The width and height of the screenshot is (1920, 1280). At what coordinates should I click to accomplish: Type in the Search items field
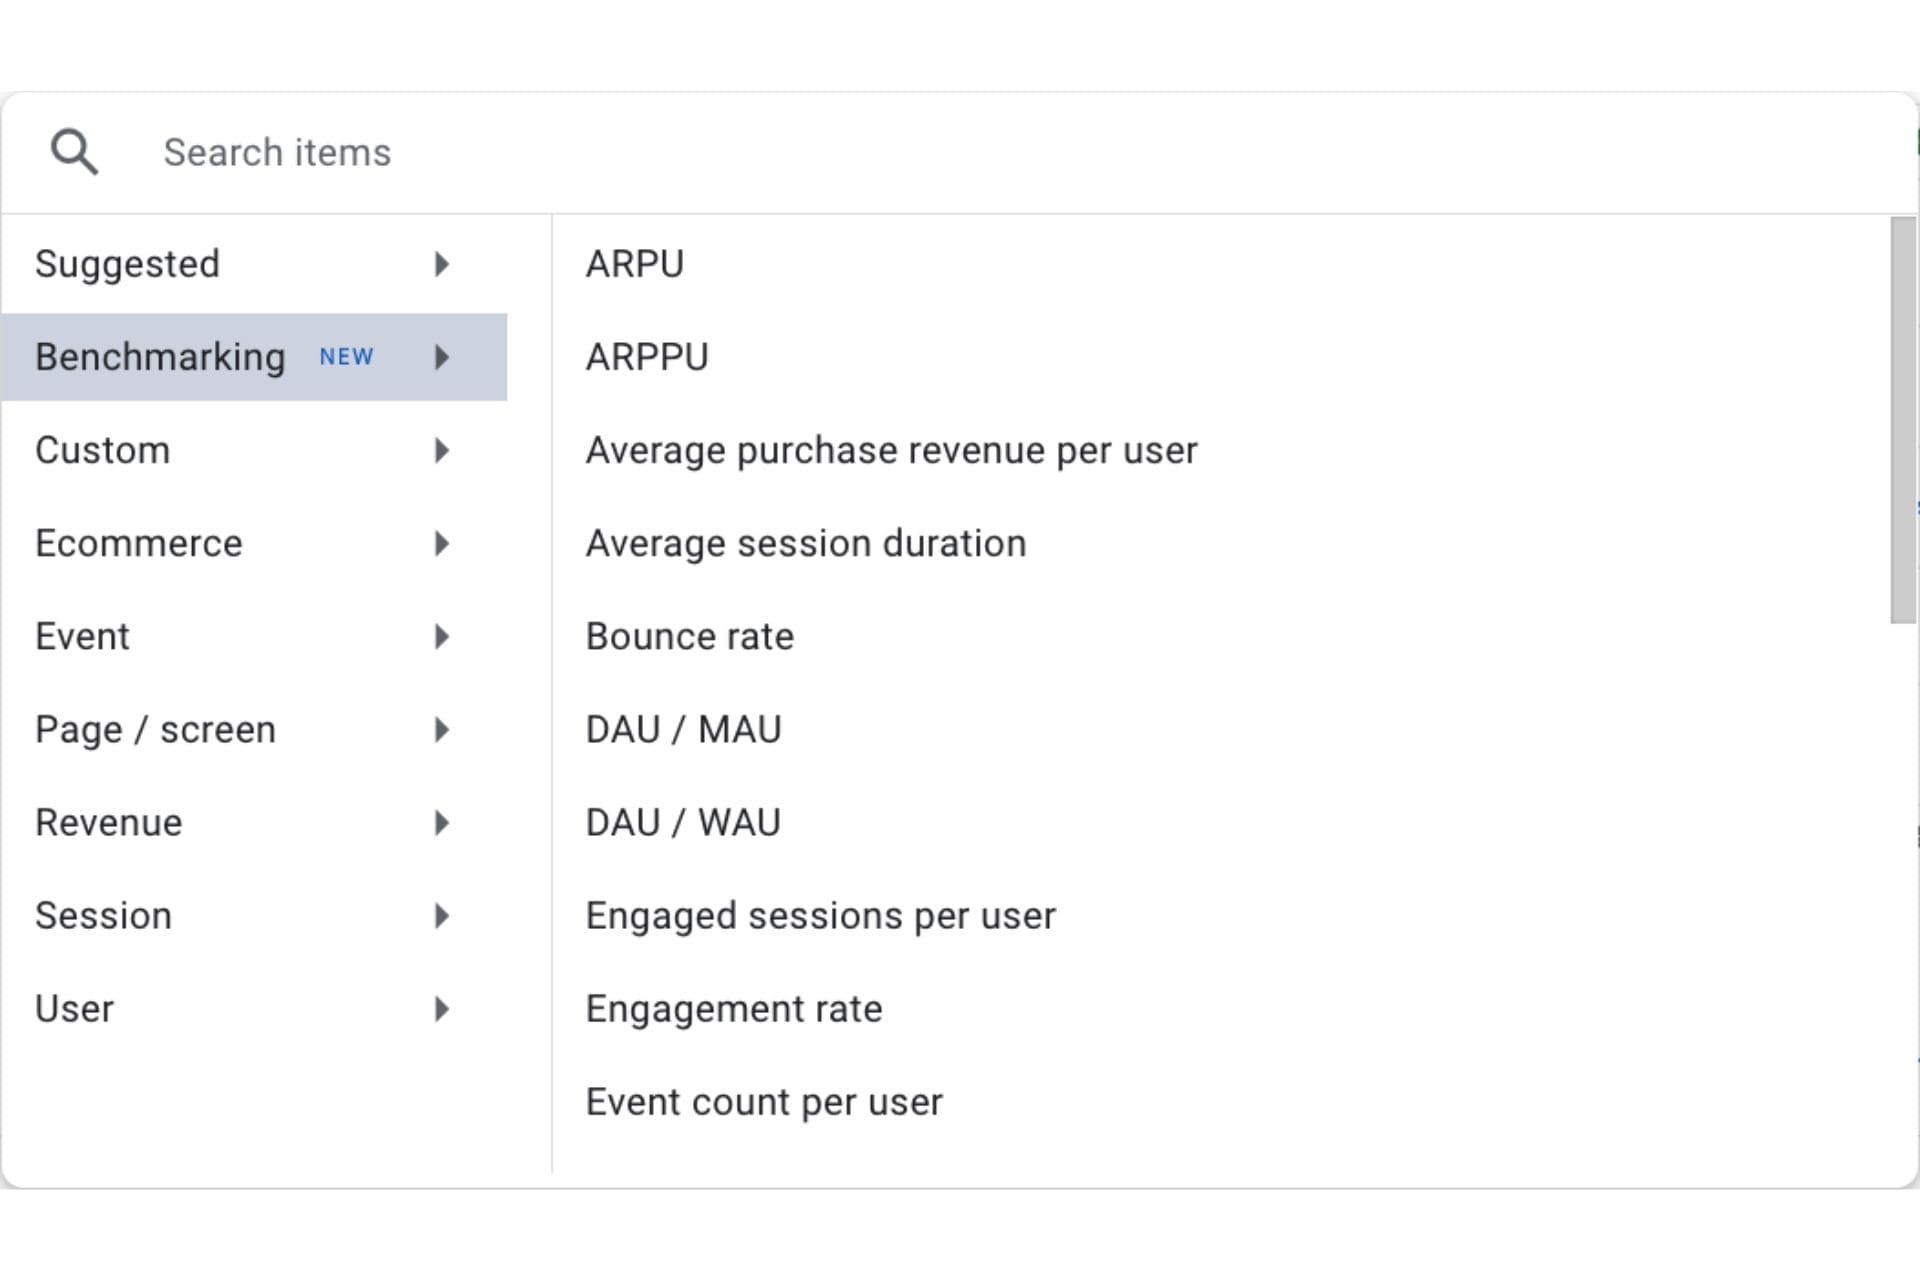pos(700,153)
